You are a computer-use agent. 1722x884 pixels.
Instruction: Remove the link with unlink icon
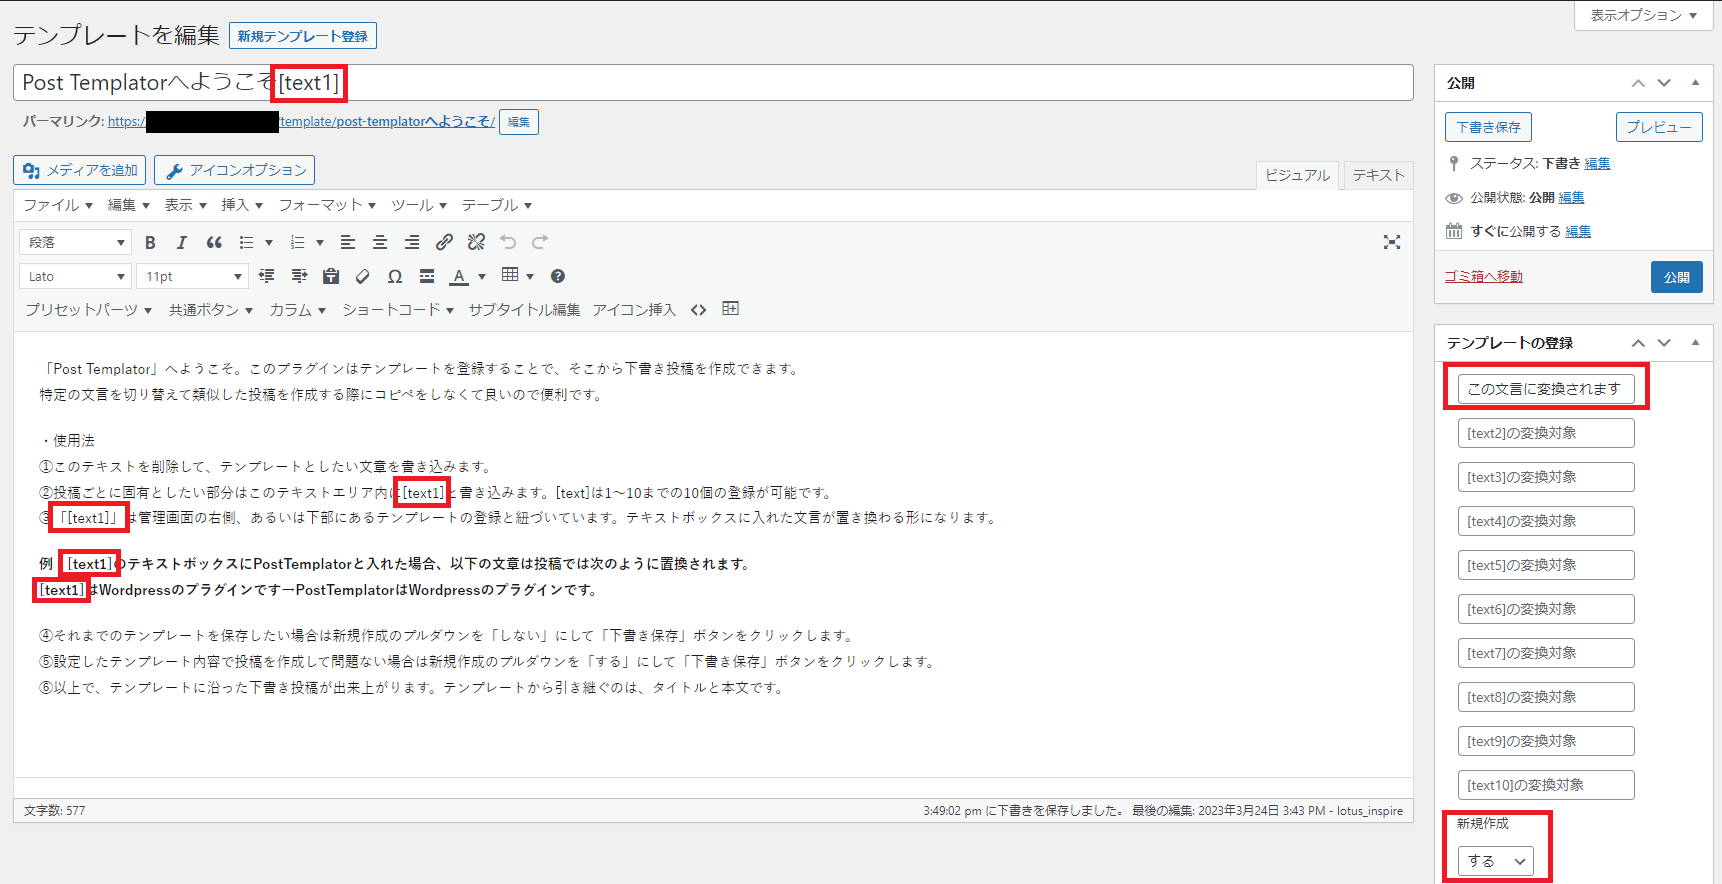tap(476, 242)
